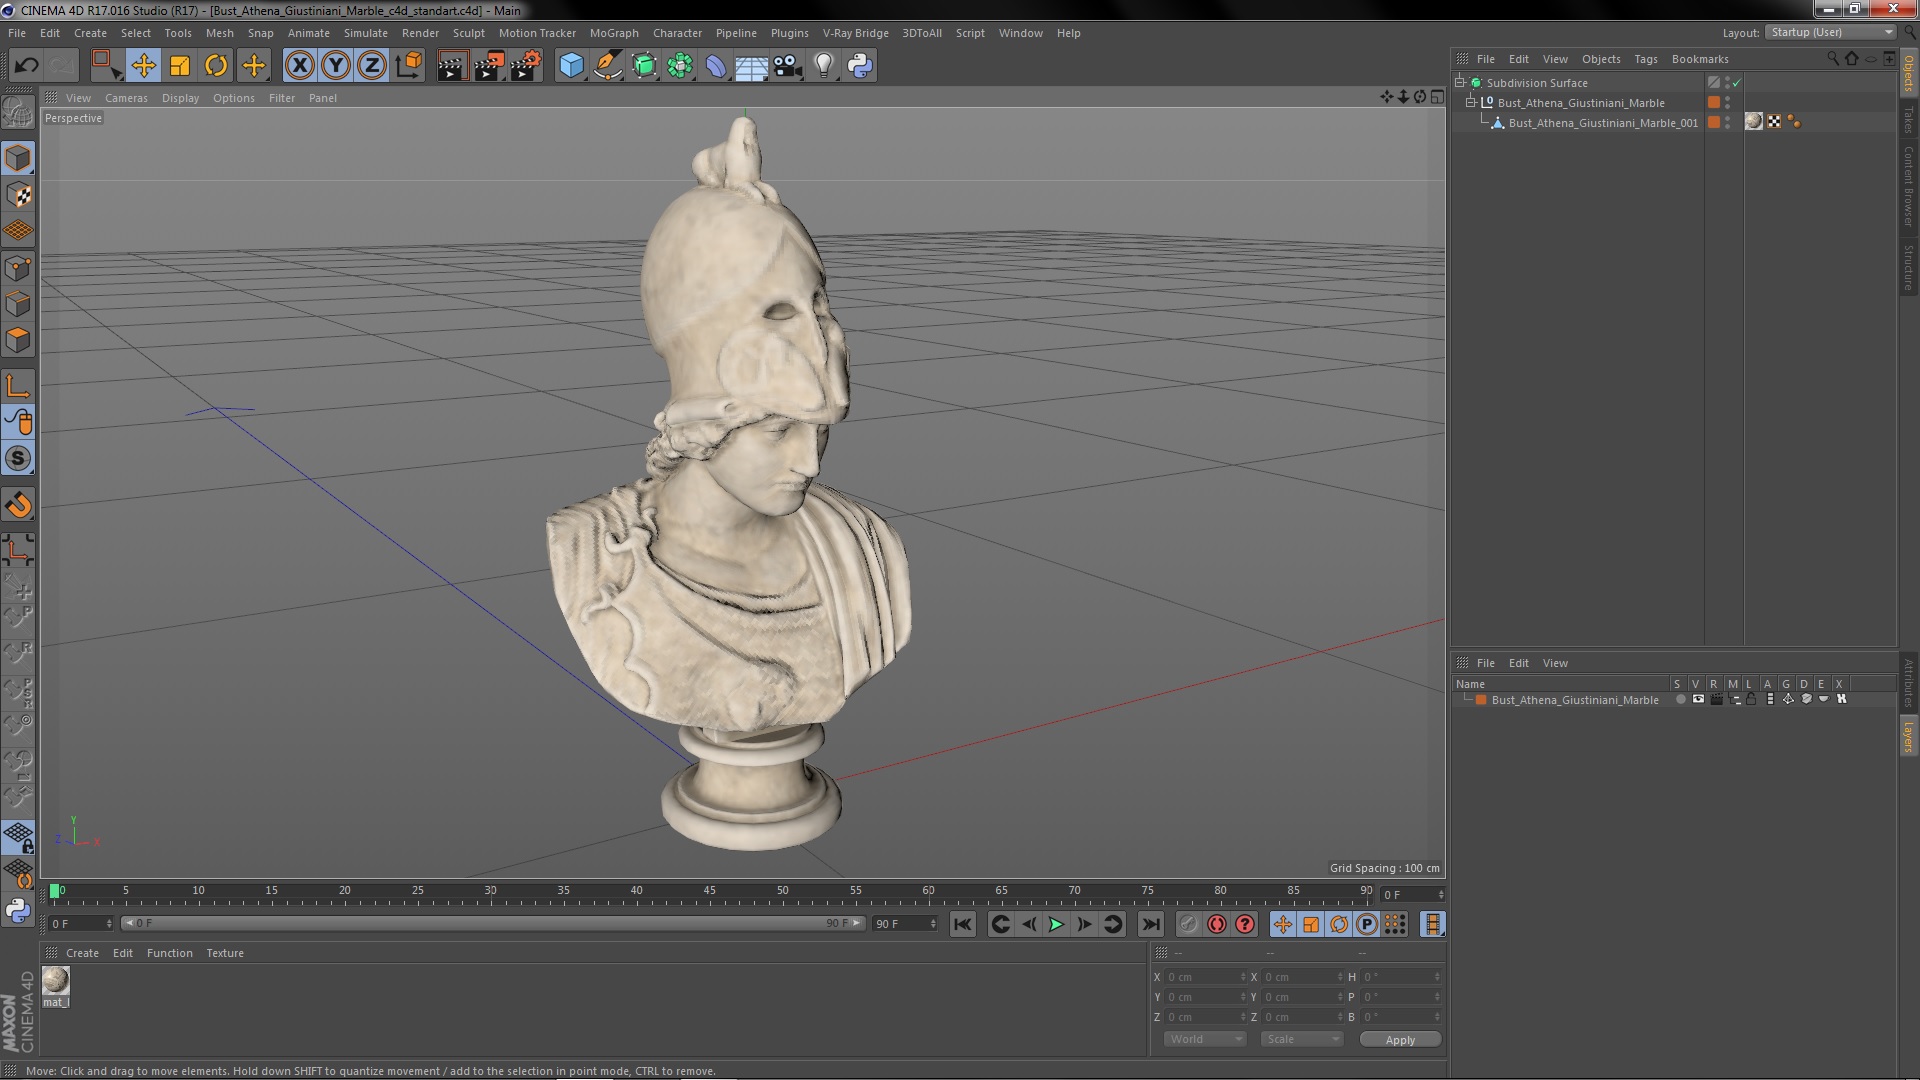Open deformer Bend icon
The width and height of the screenshot is (1920, 1080).
pyautogui.click(x=716, y=66)
